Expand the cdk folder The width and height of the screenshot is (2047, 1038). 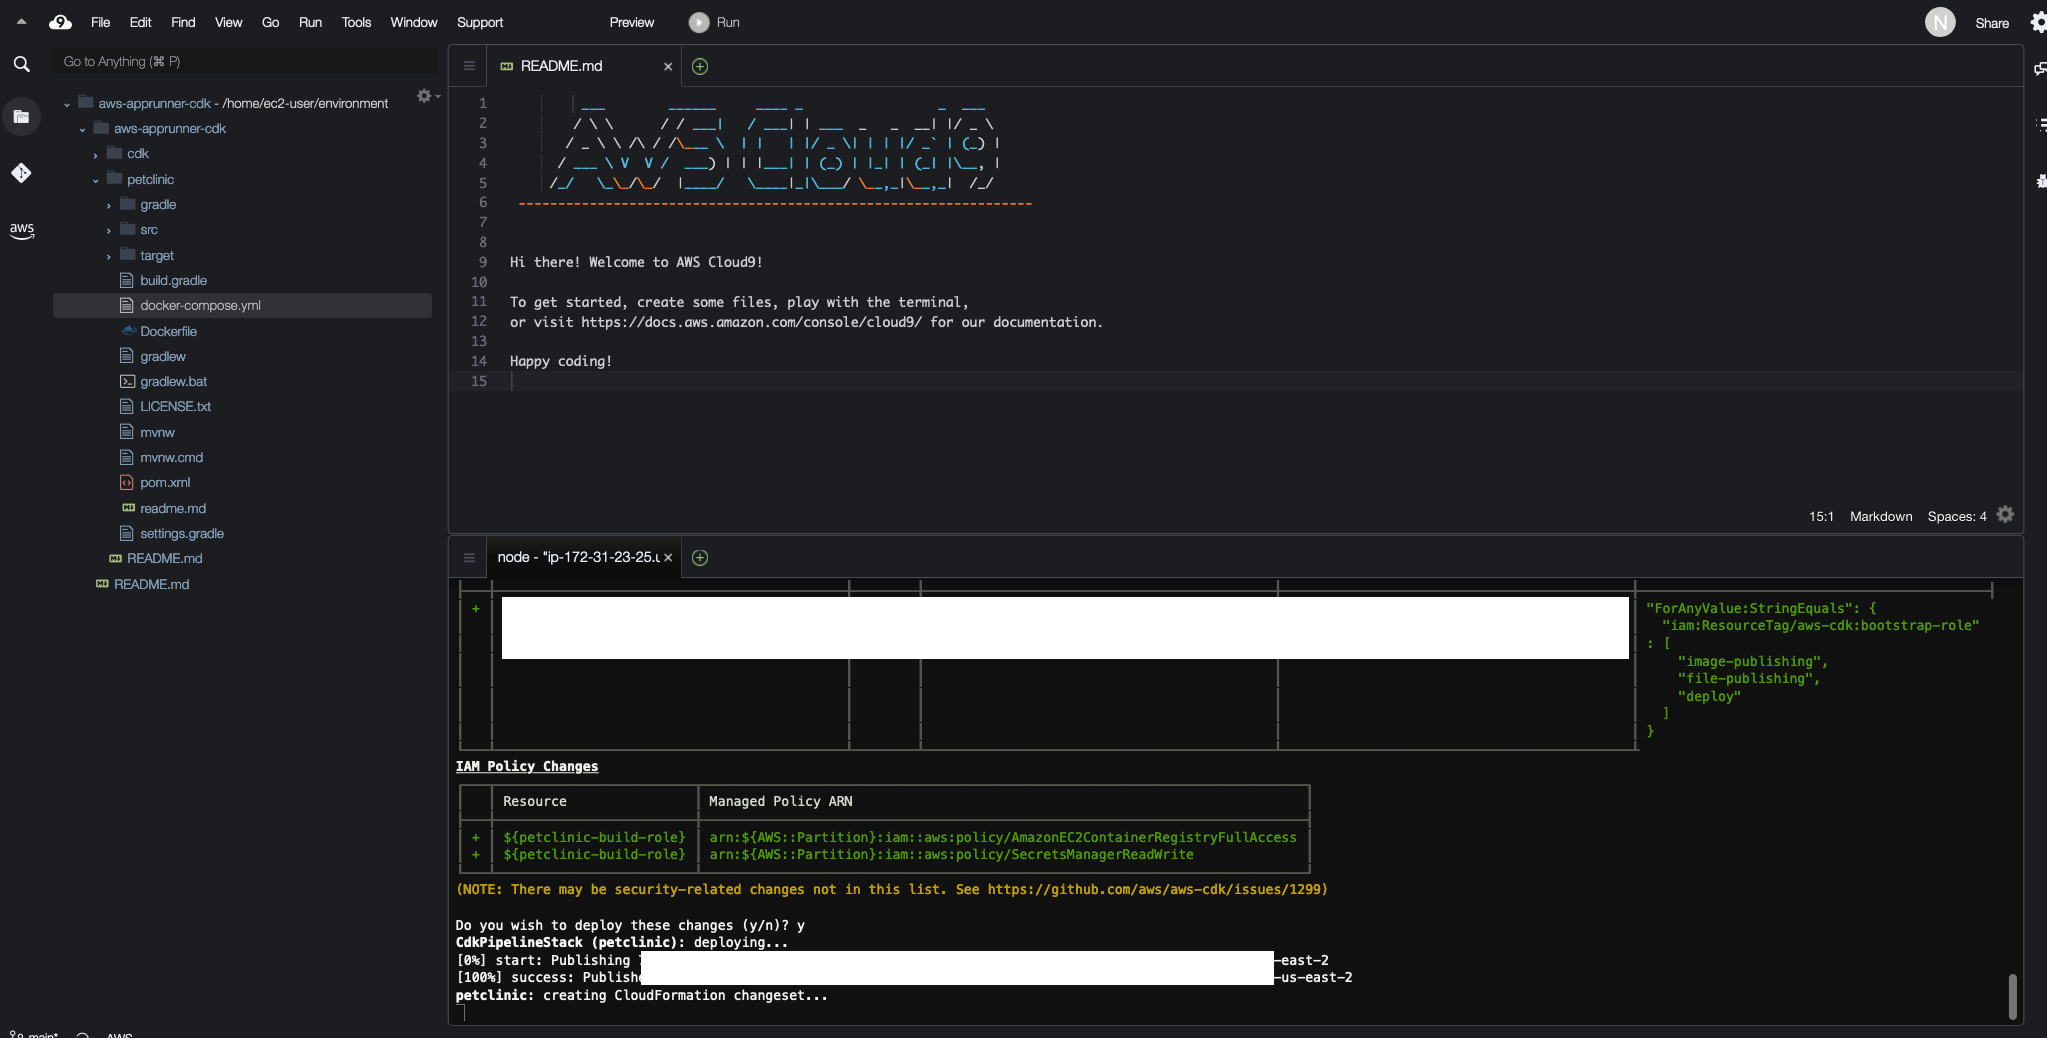click(95, 154)
